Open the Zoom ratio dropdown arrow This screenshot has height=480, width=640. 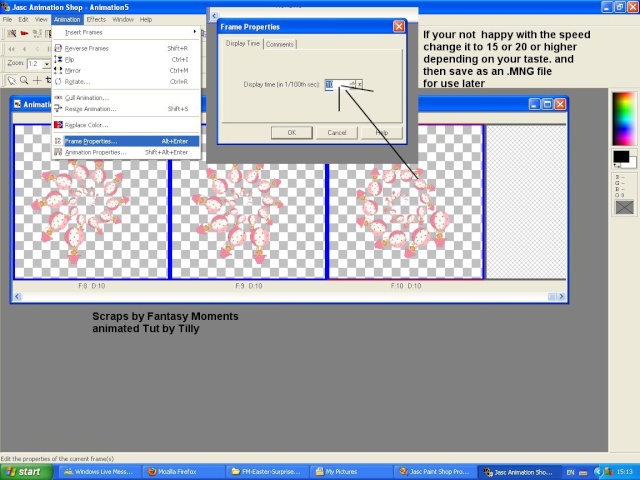47,64
